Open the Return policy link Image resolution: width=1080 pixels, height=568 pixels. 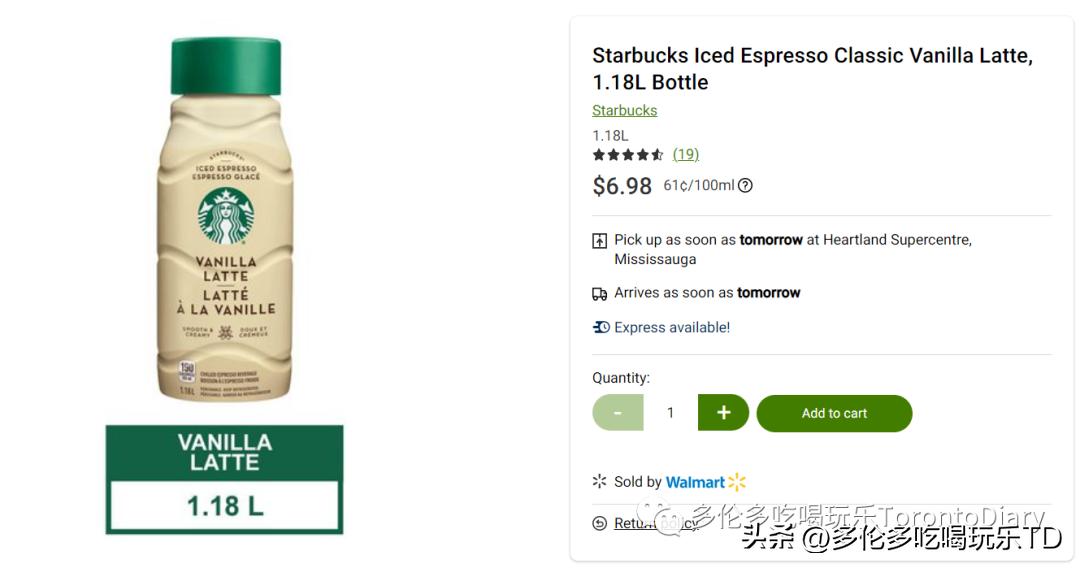642,523
